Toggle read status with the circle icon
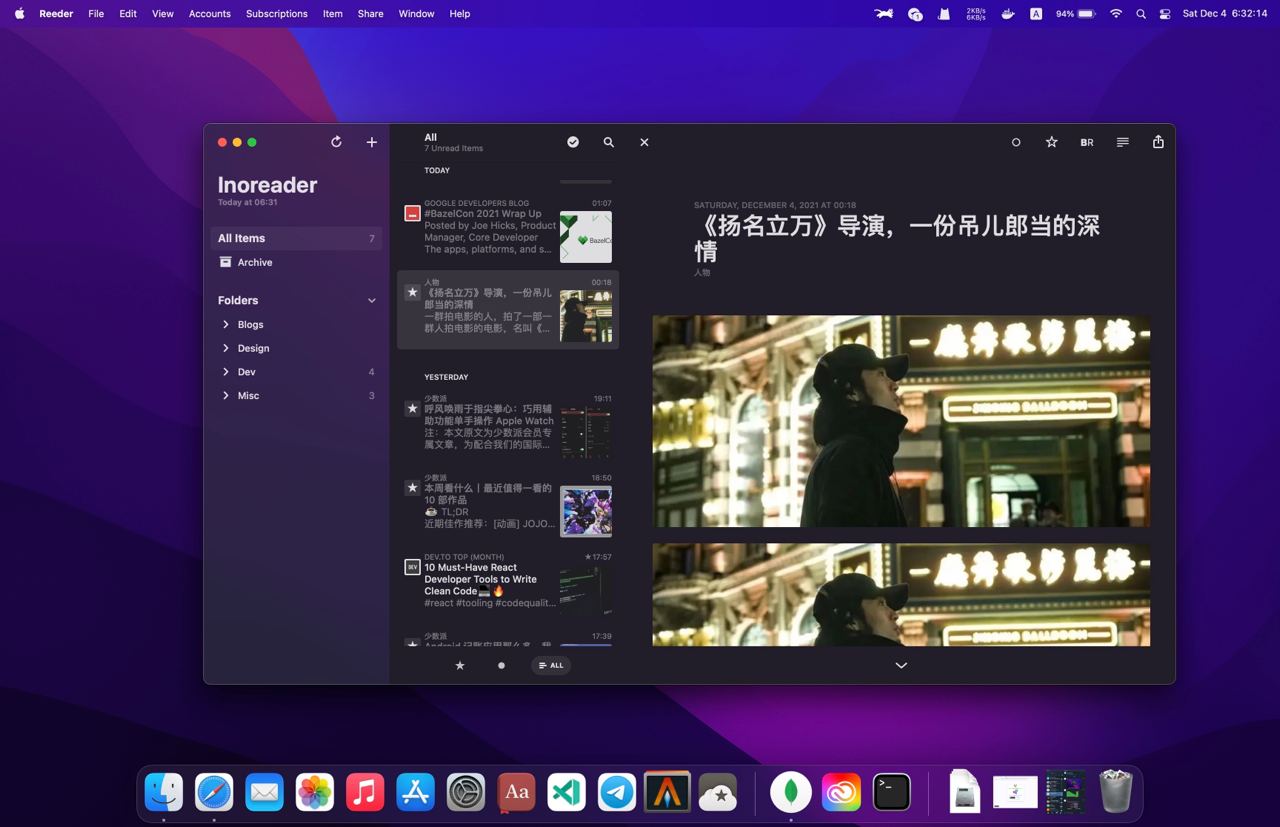The height and width of the screenshot is (827, 1280). (1015, 142)
